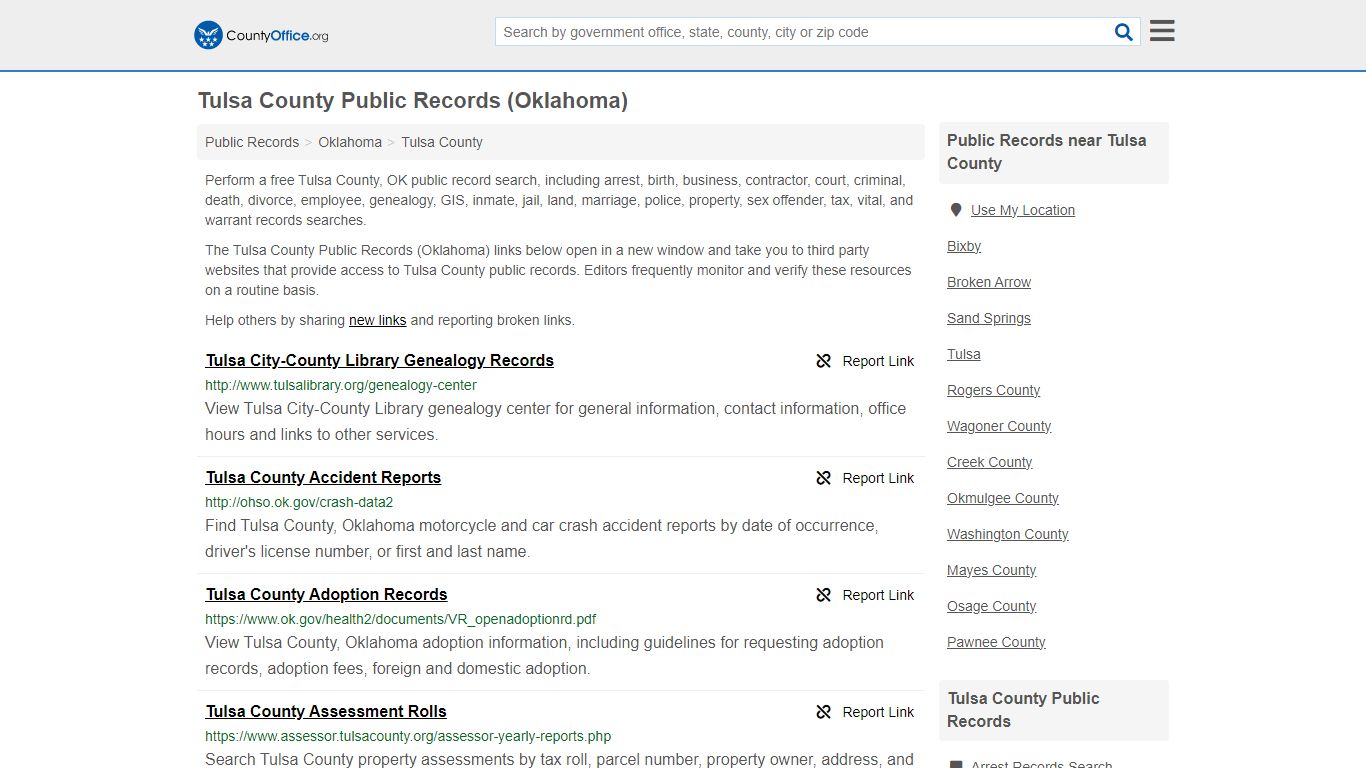
Task: Open tulsalibrary.org genealogy-center URL
Action: [341, 385]
